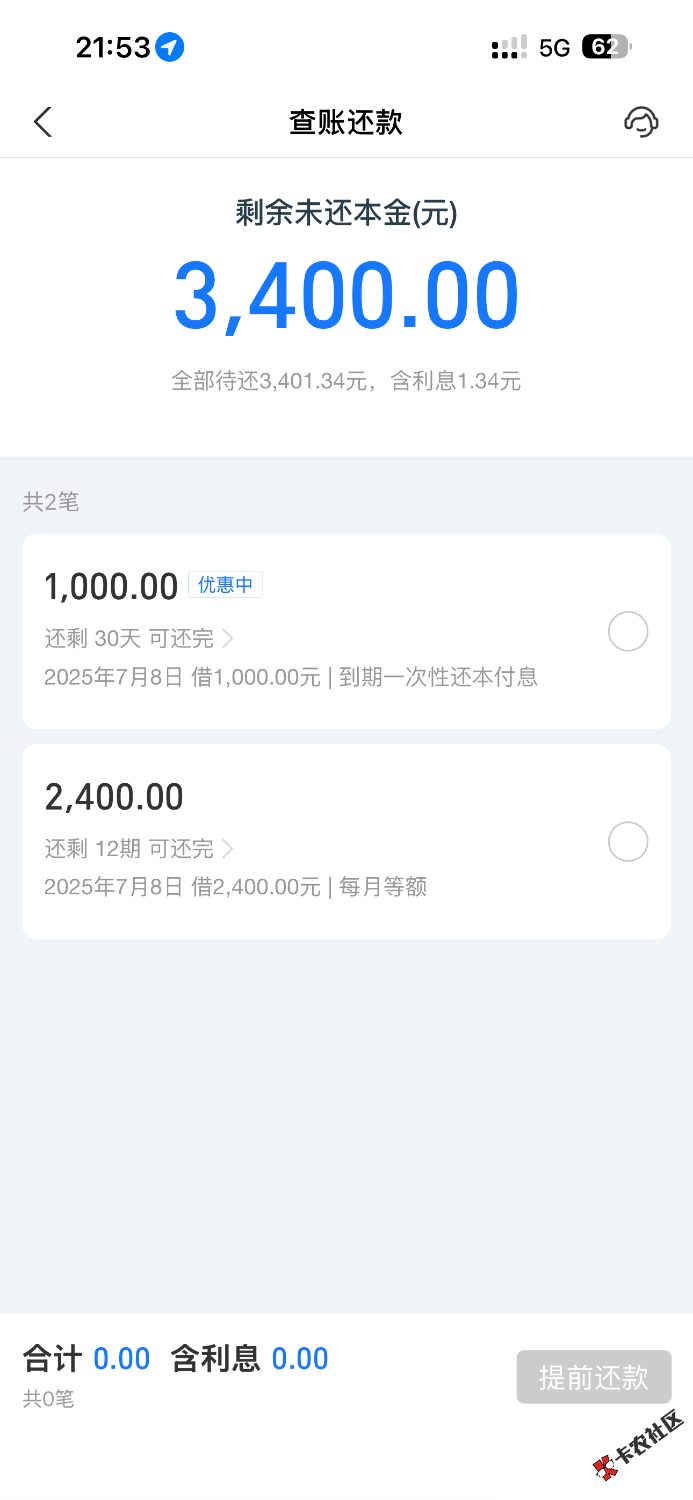Select the 2,400.00 loan radio button
The width and height of the screenshot is (693, 1500).
coord(628,842)
